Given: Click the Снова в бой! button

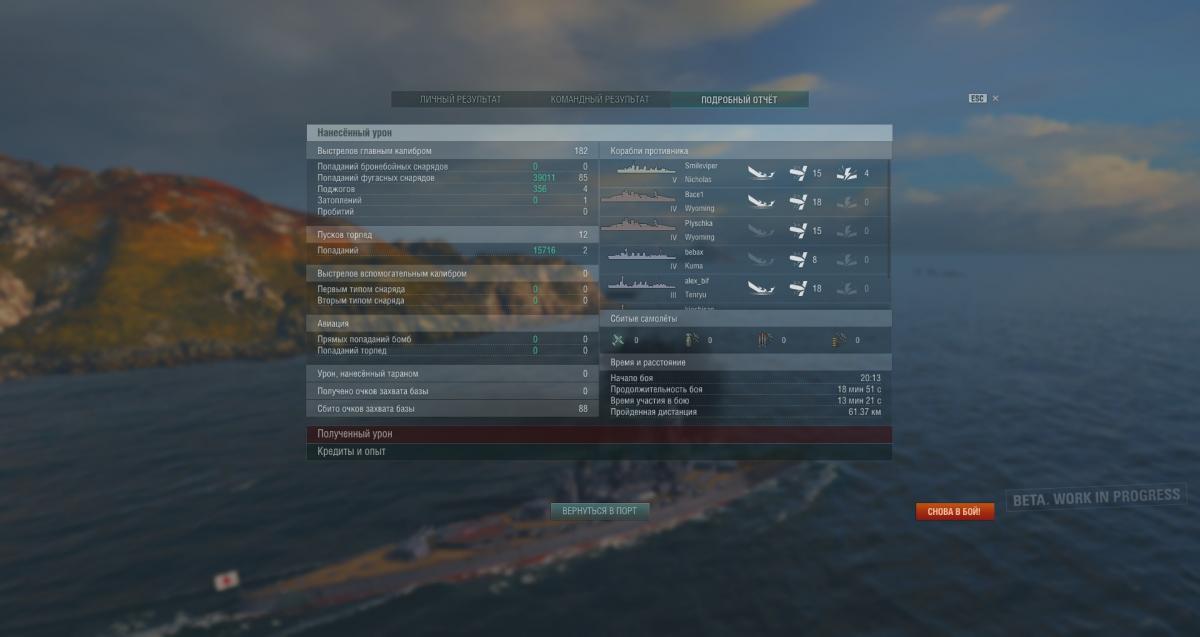Looking at the screenshot, I should 955,512.
